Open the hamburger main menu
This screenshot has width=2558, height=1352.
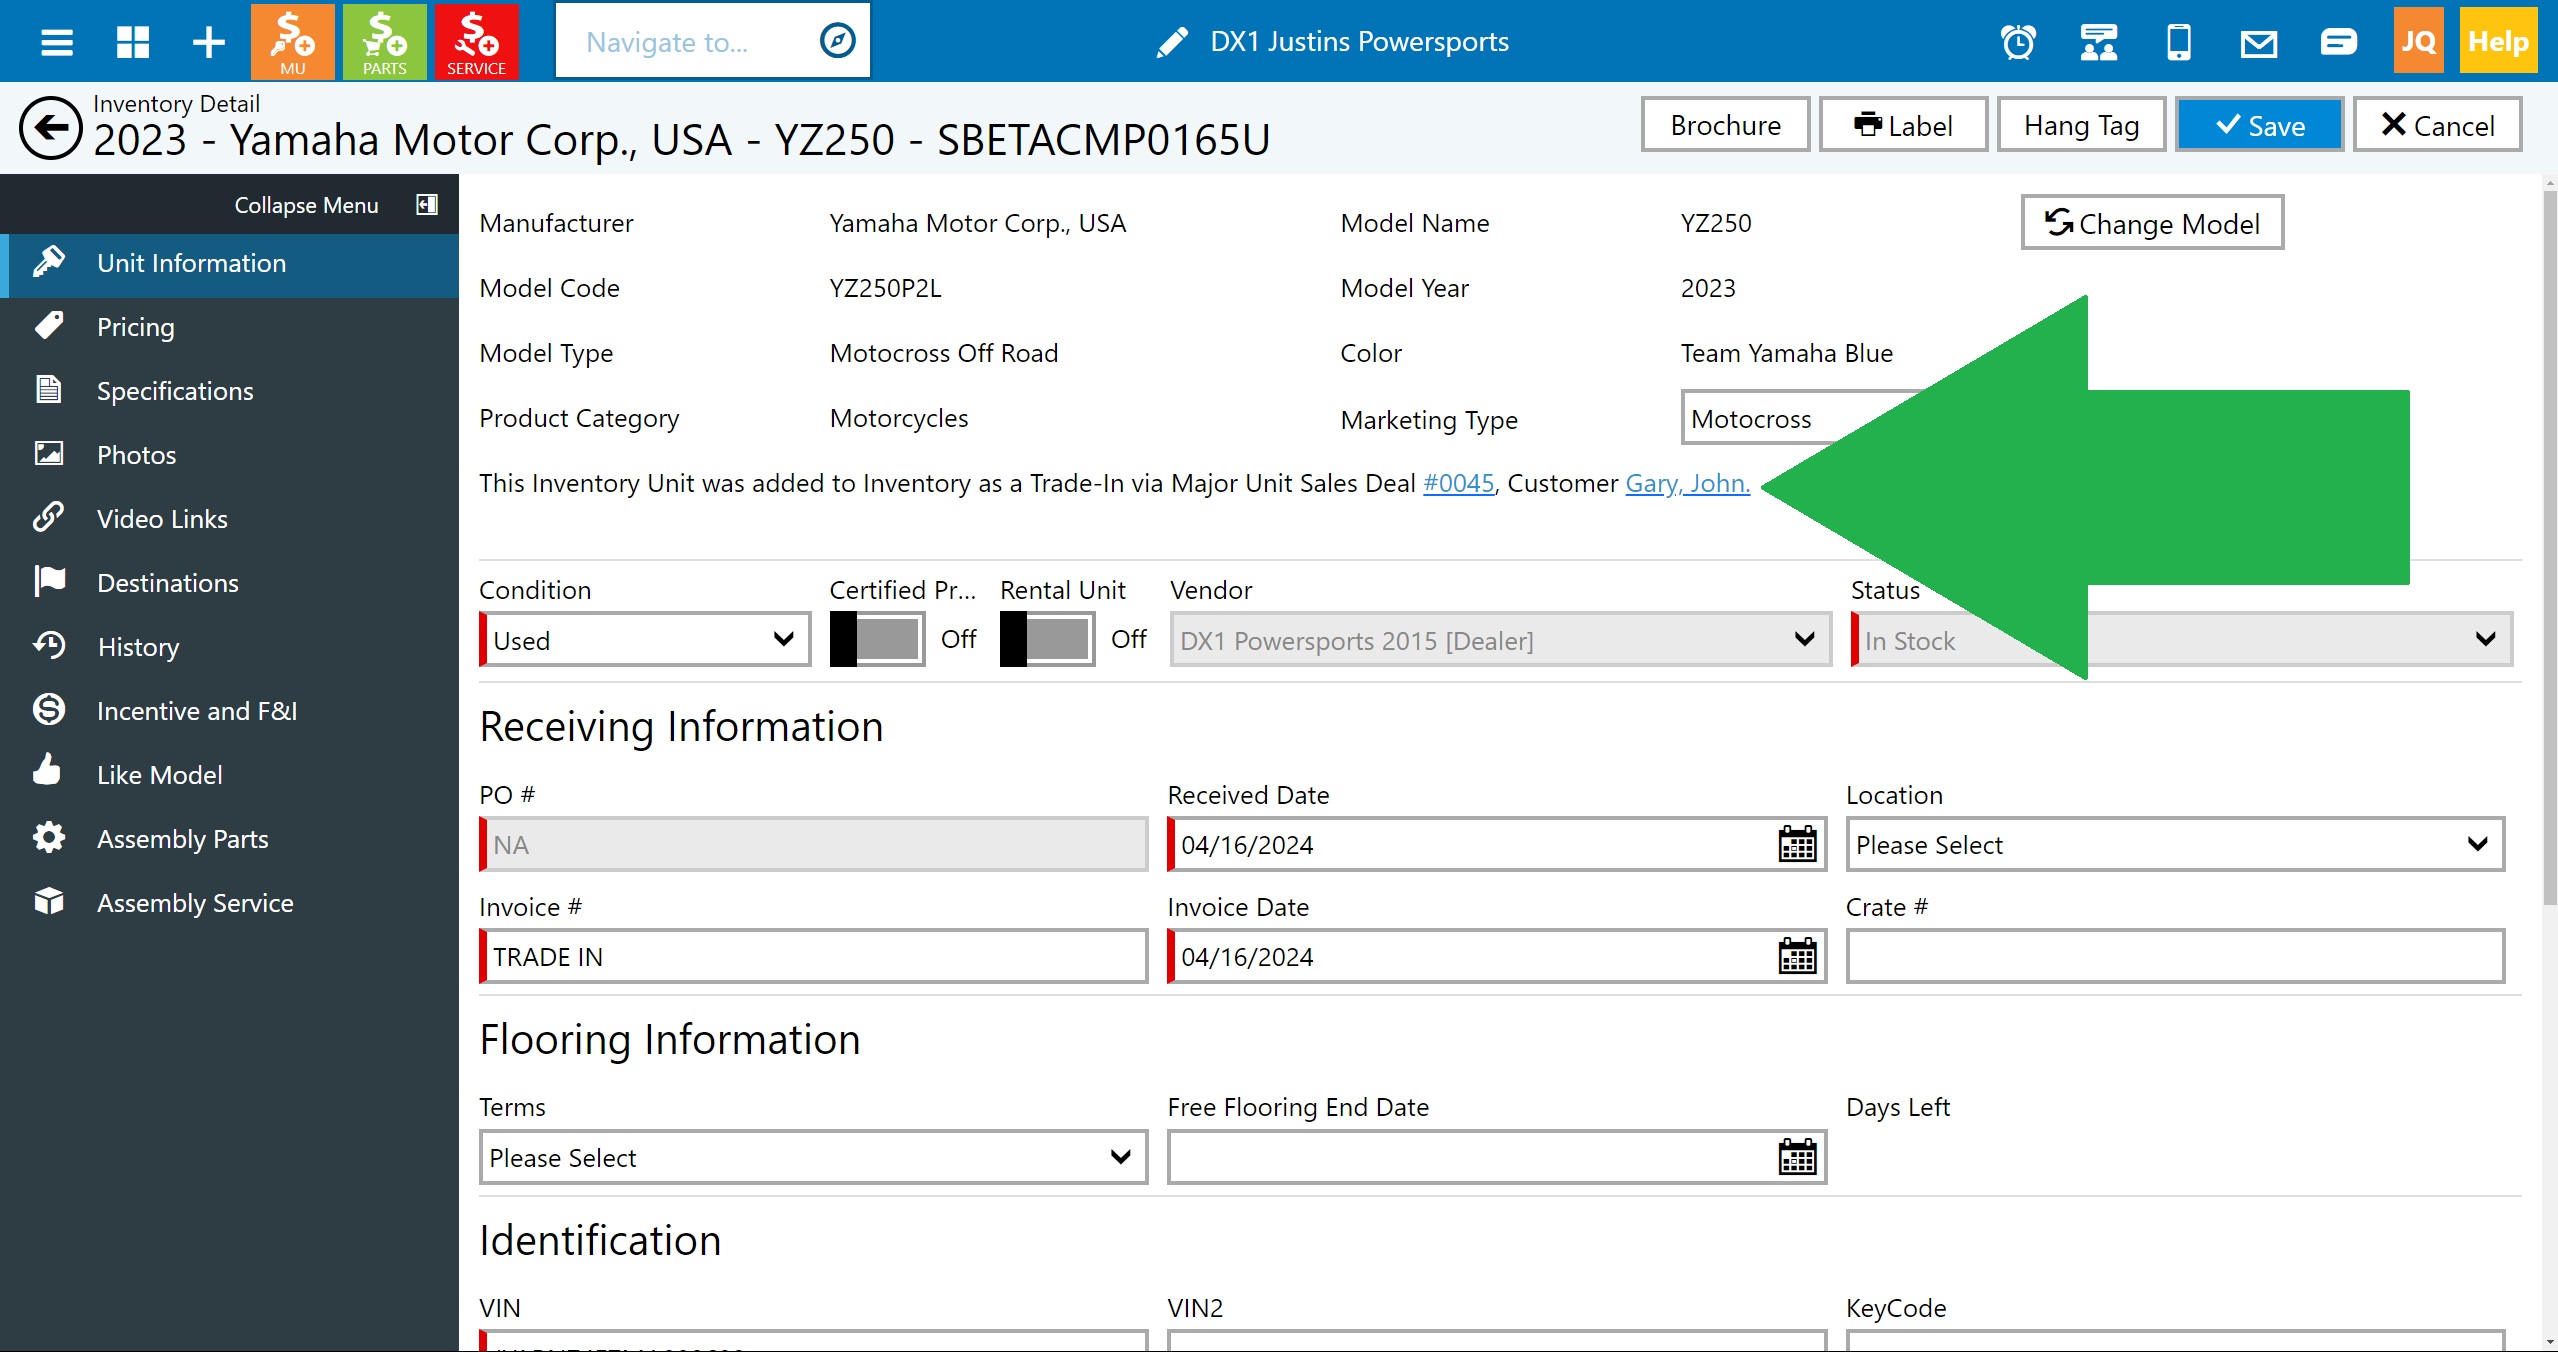57,42
